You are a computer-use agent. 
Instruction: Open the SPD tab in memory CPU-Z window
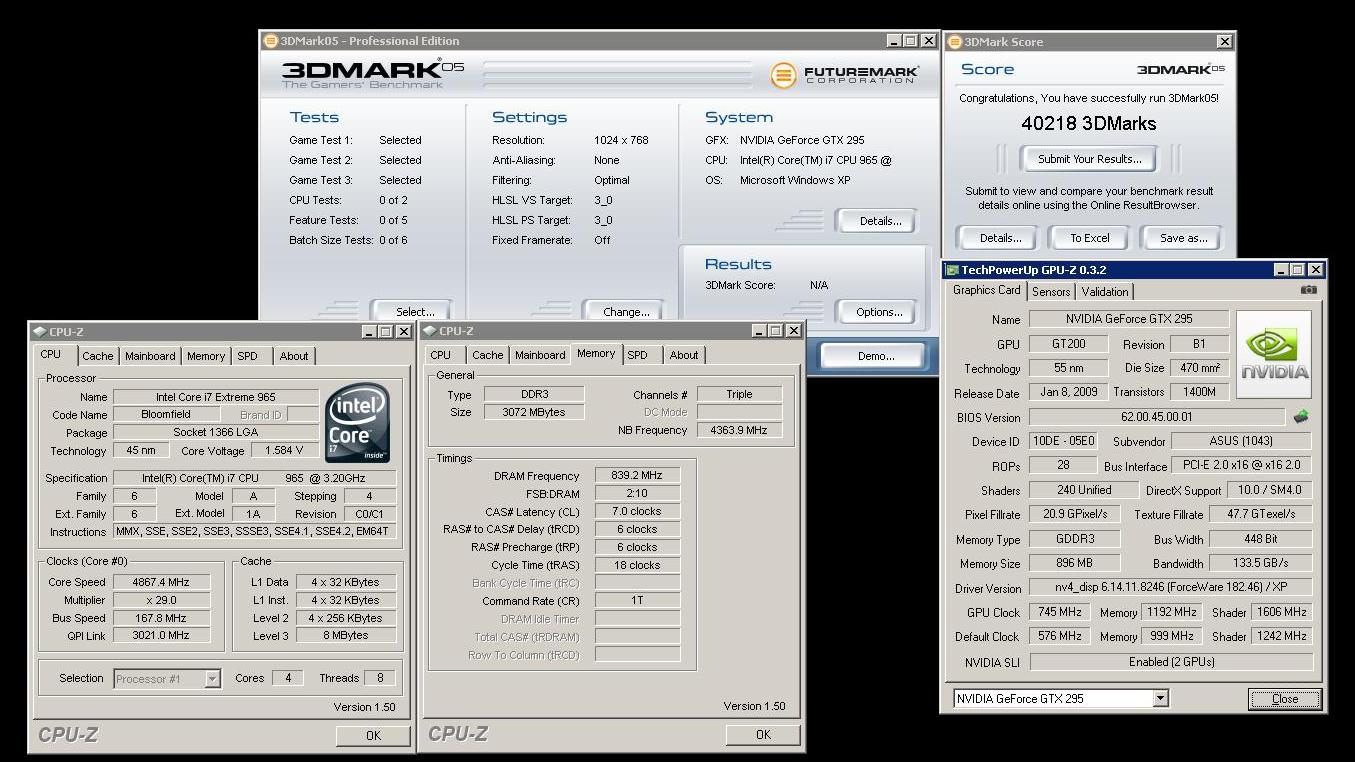(637, 355)
